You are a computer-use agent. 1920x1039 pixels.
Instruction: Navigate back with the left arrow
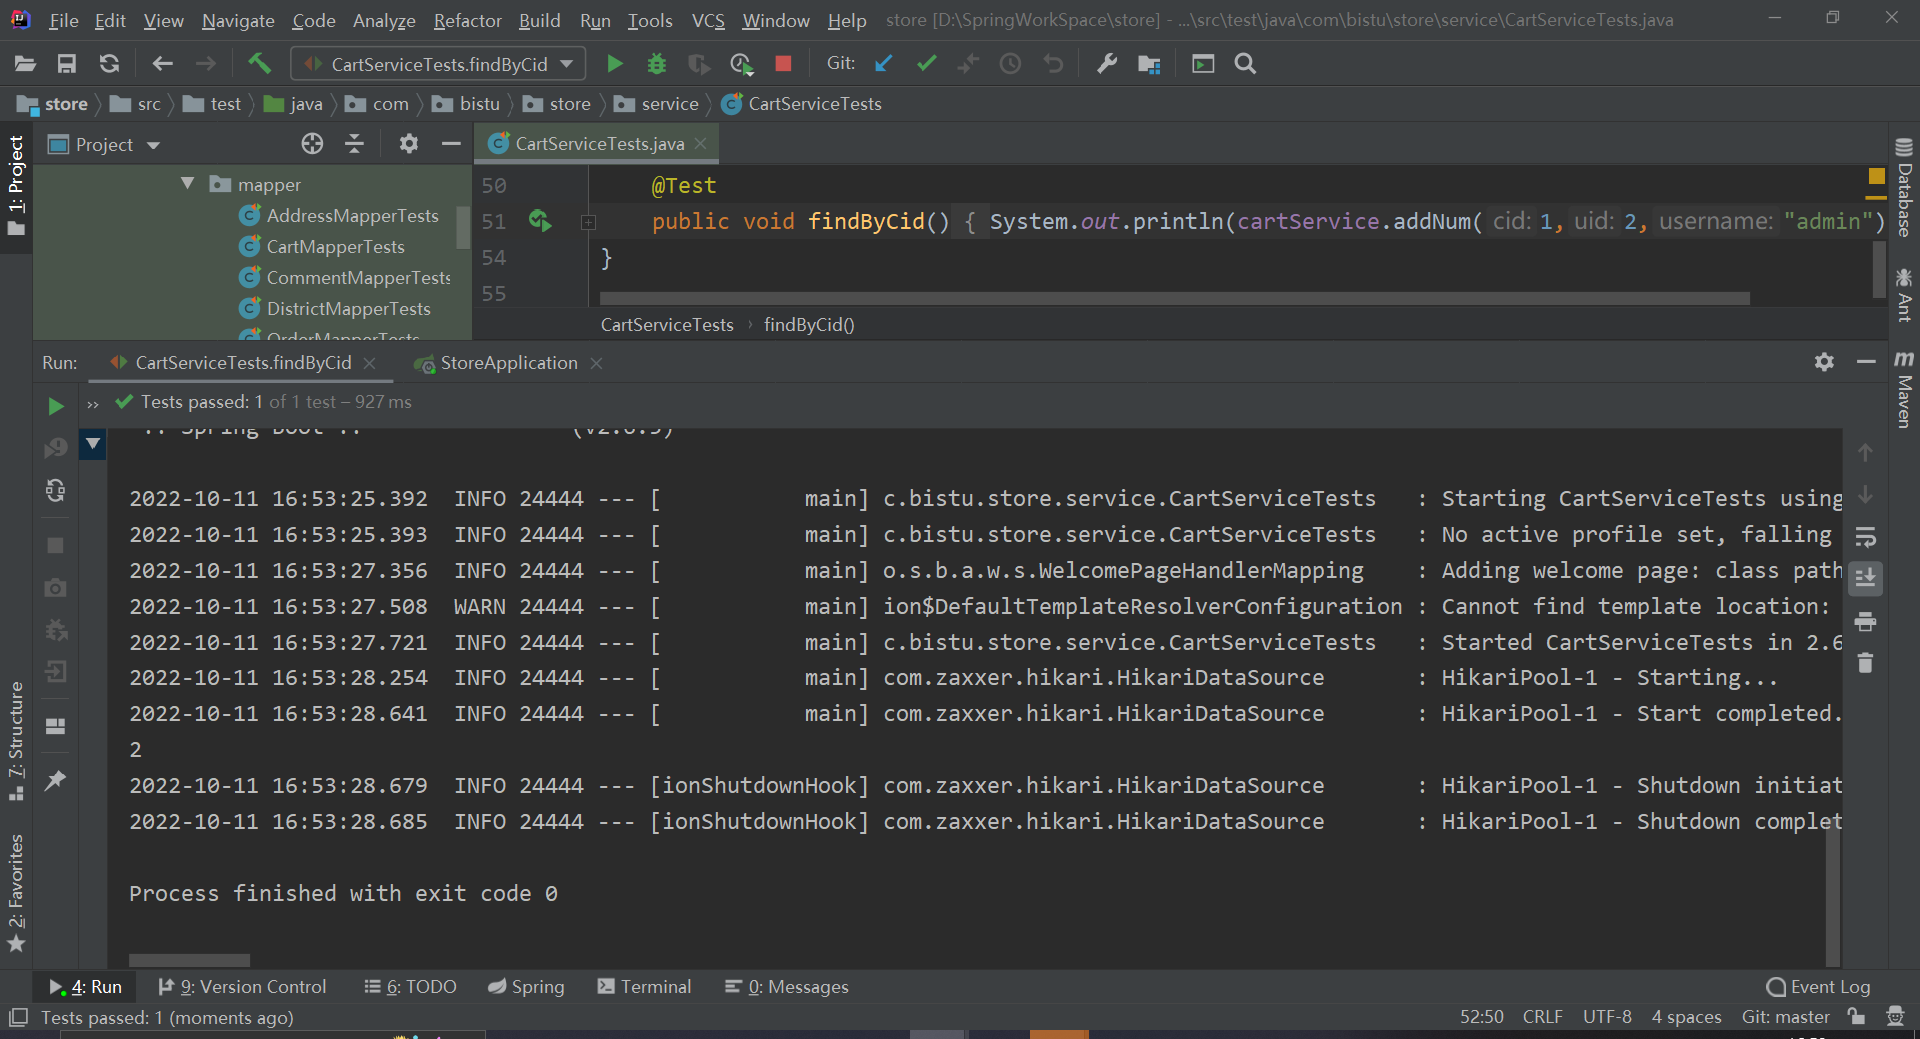[162, 64]
